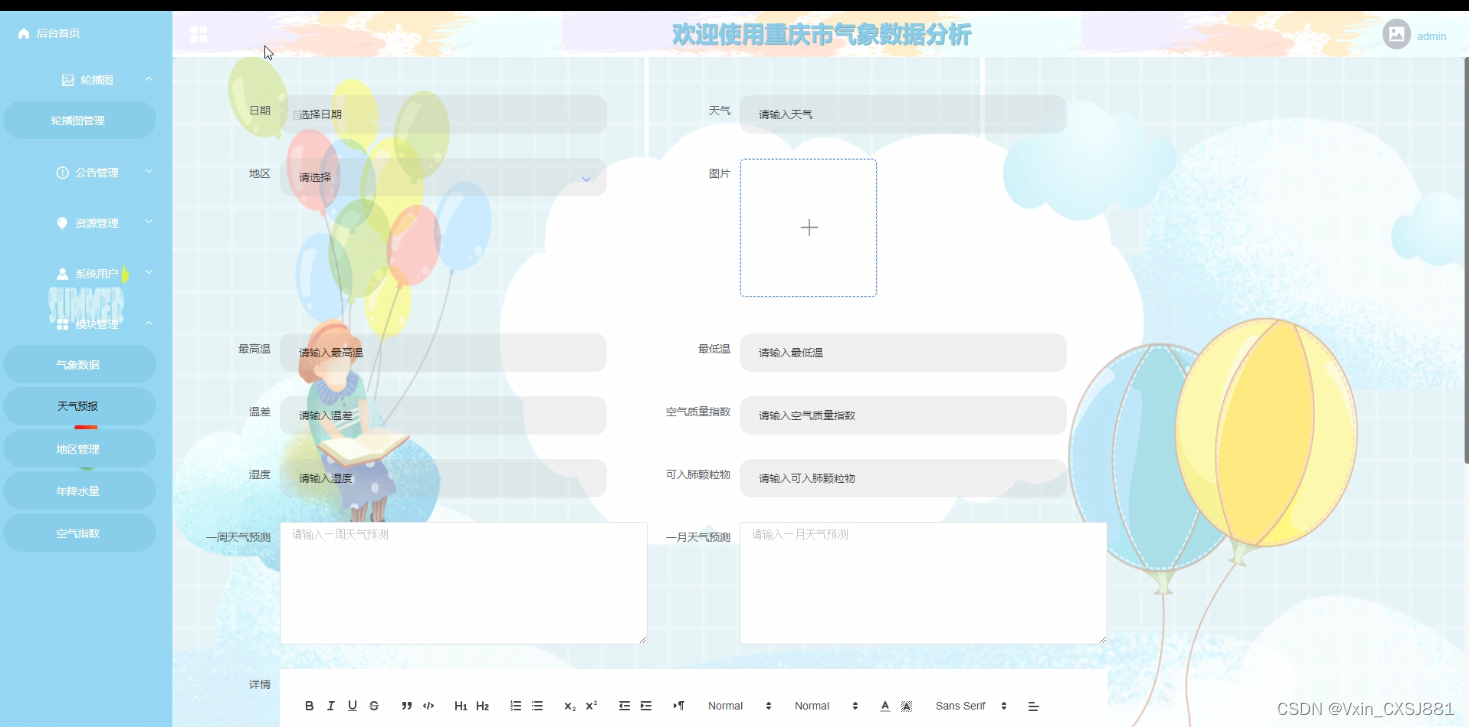Toggle underline formatting in editor
The image size is (1469, 727).
pyautogui.click(x=352, y=706)
